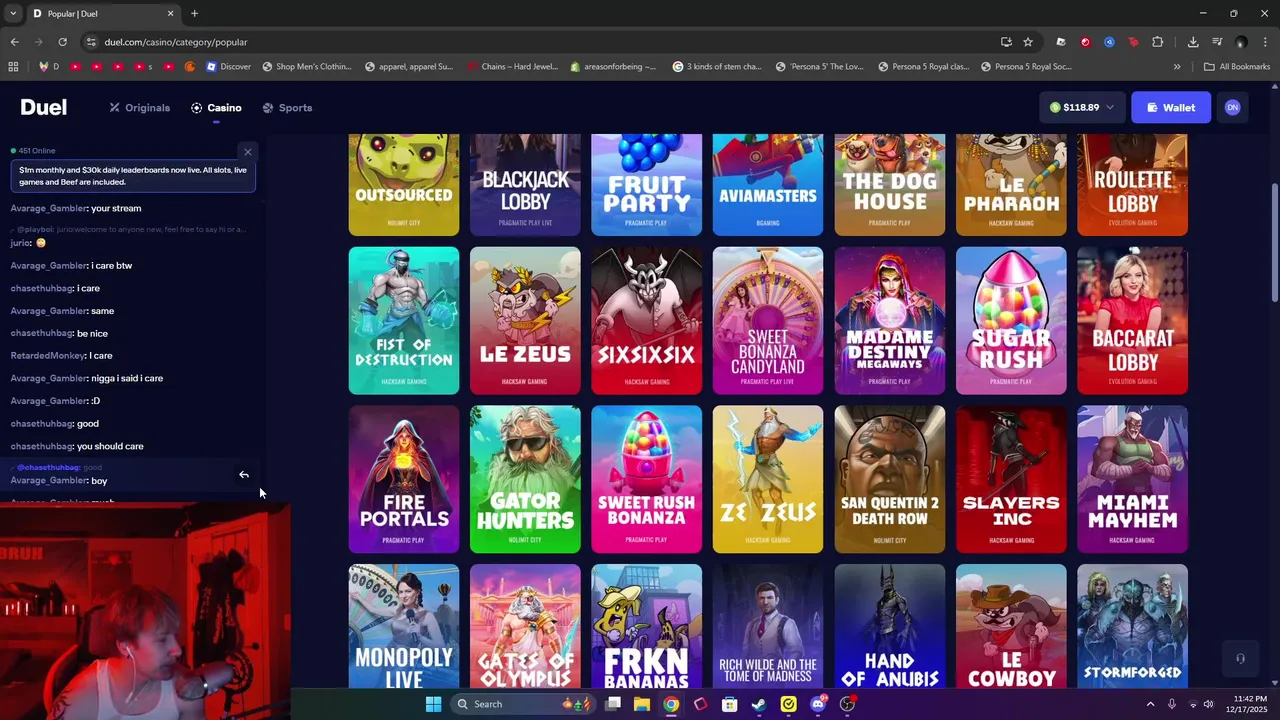The height and width of the screenshot is (720, 1280).
Task: Open the Hand of Anubis slot
Action: pos(890,626)
